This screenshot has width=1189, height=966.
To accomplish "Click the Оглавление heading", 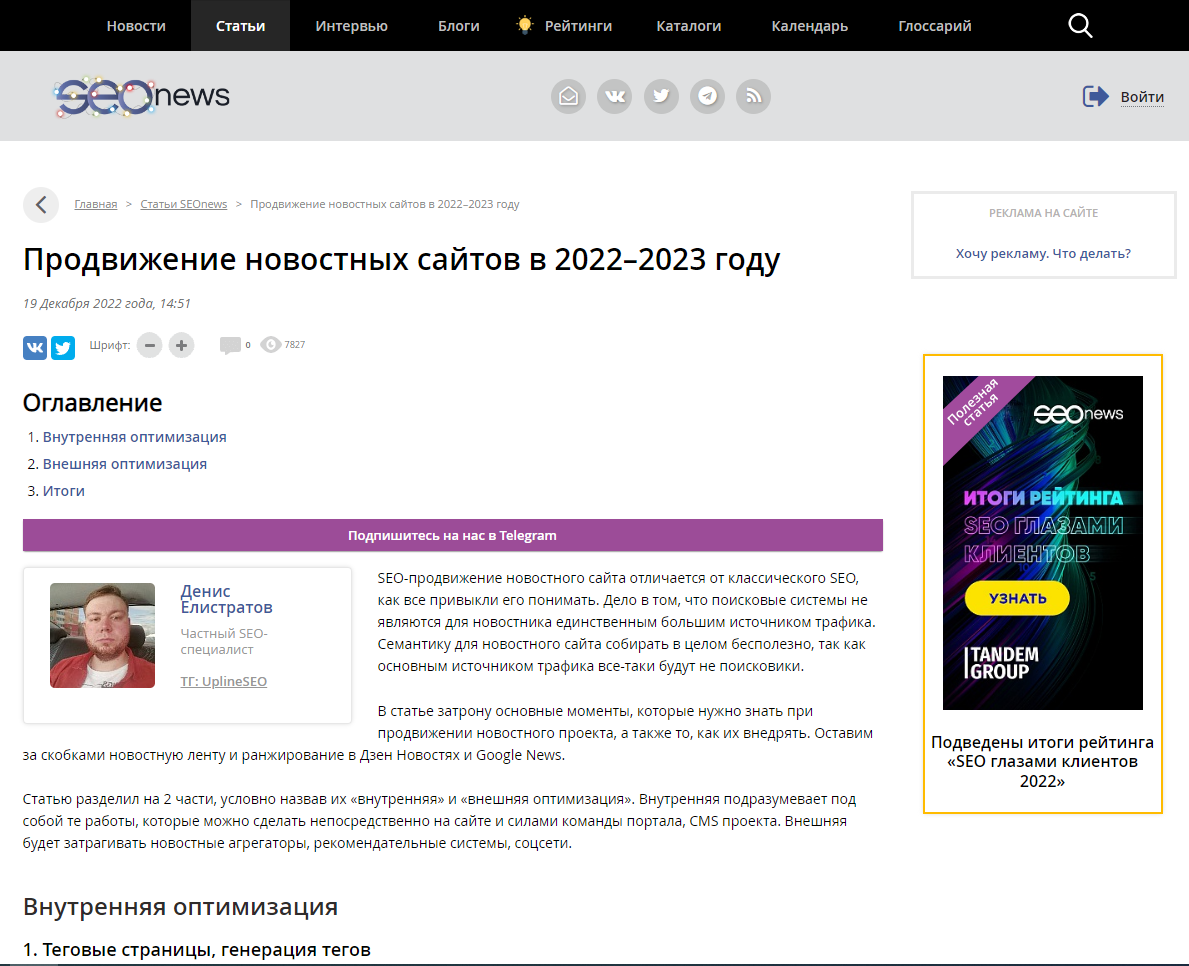I will 93,403.
